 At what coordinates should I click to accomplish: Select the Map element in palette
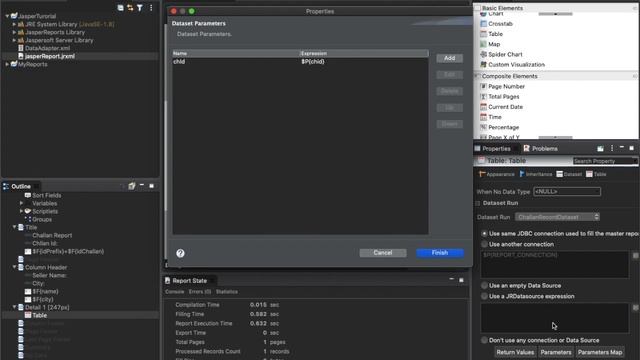point(494,44)
